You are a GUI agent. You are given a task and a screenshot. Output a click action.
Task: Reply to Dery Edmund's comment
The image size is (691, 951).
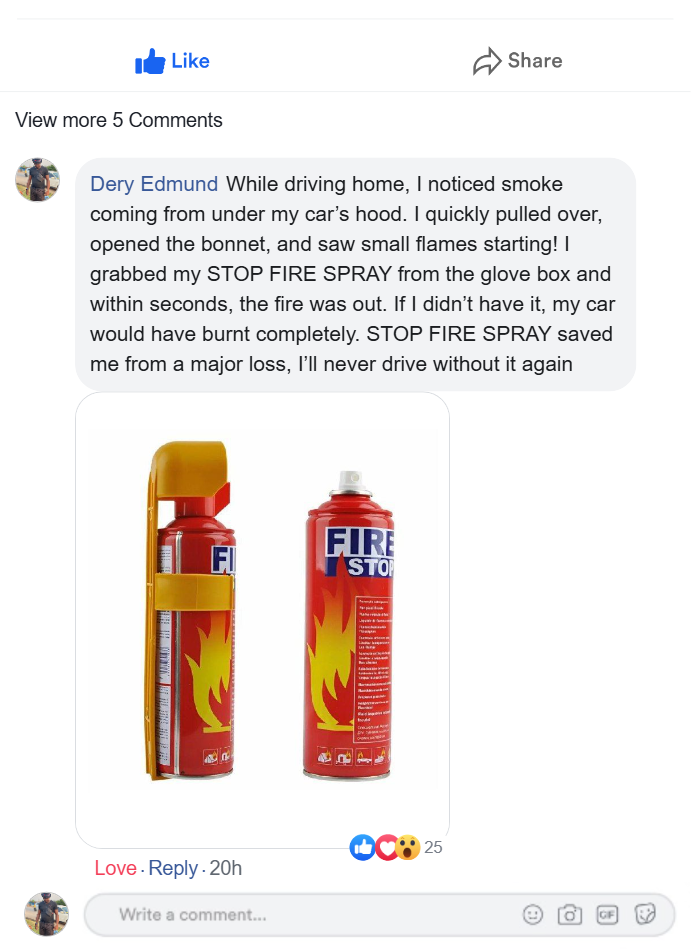(x=173, y=868)
